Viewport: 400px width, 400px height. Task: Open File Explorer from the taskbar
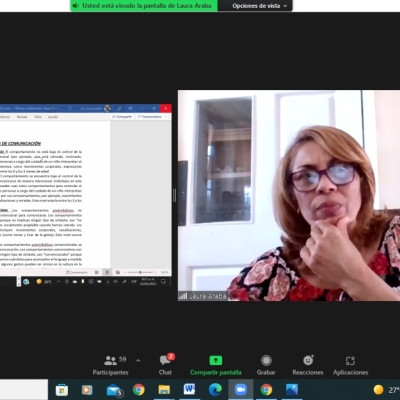pos(164,389)
